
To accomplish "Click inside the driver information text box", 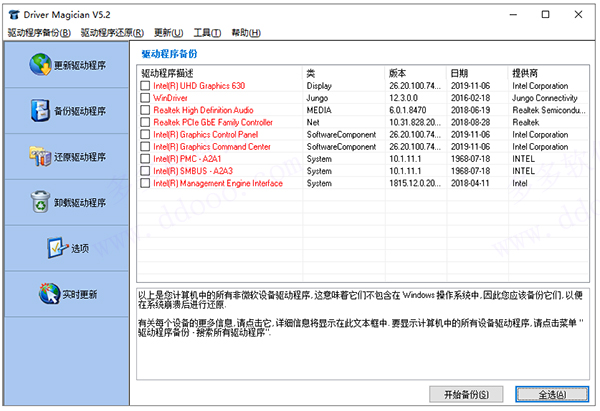I will [363, 334].
